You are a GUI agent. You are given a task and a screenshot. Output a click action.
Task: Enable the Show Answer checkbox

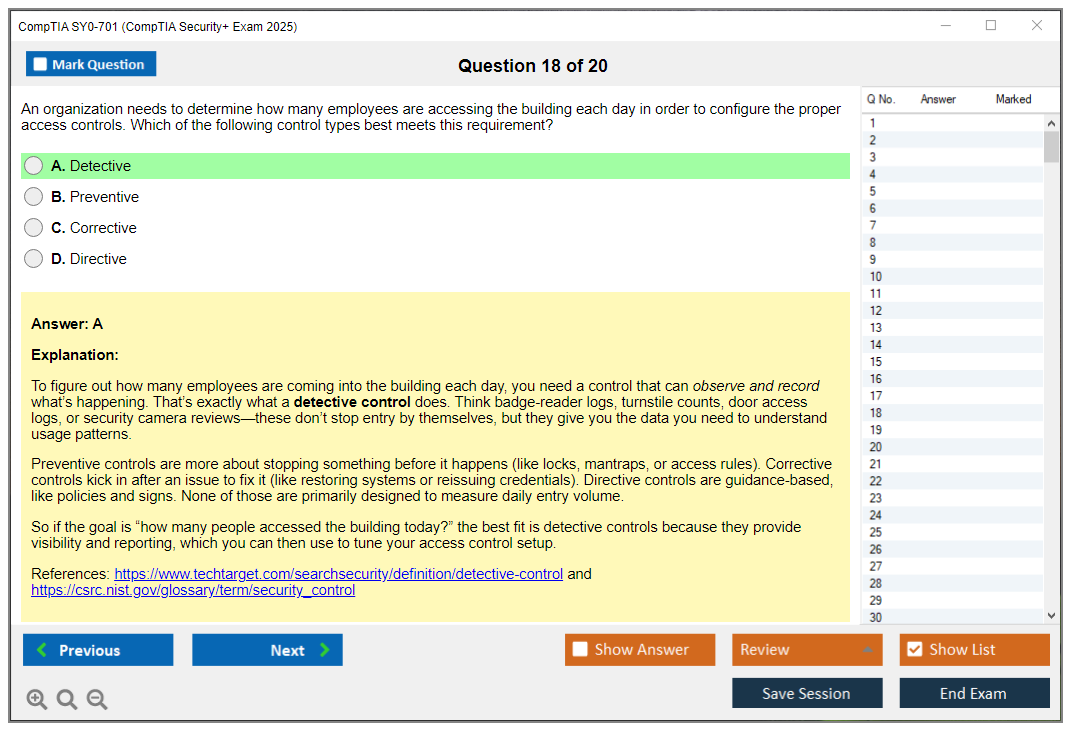[580, 649]
